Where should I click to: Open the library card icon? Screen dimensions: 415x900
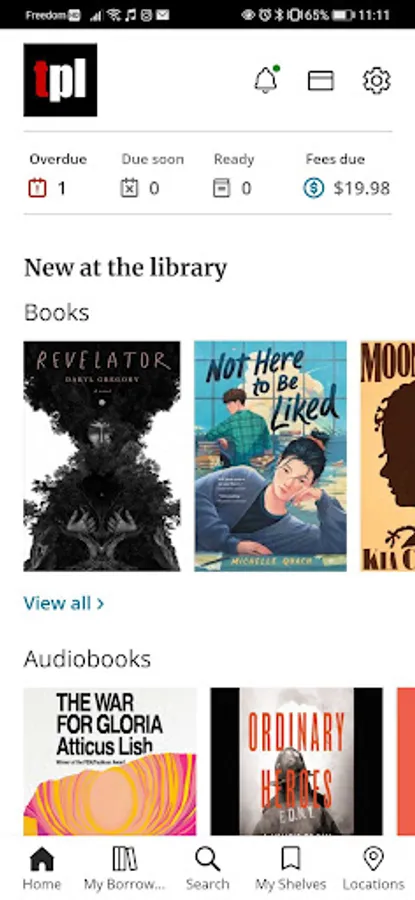321,80
